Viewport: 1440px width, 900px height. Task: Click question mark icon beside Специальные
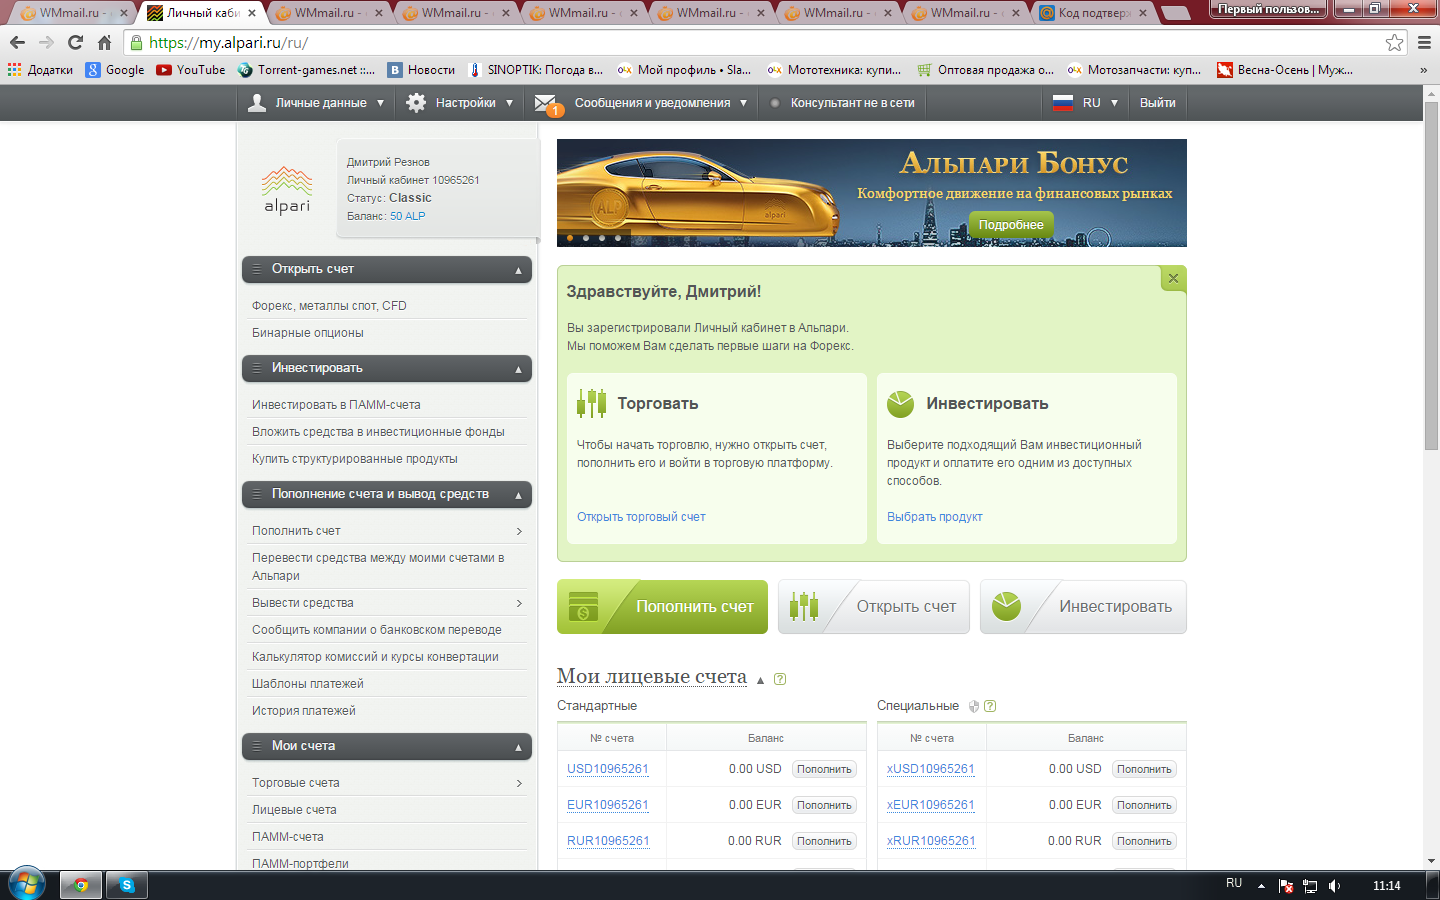tap(990, 706)
